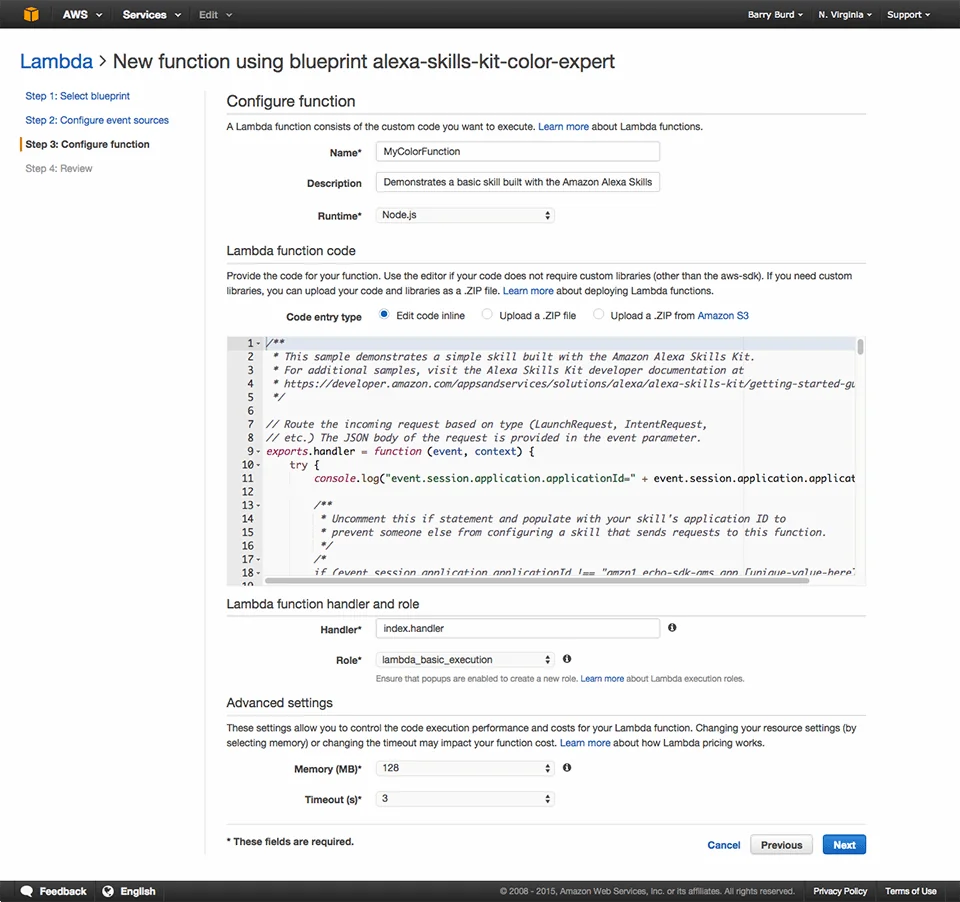Open Terms of Use link

pos(910,891)
